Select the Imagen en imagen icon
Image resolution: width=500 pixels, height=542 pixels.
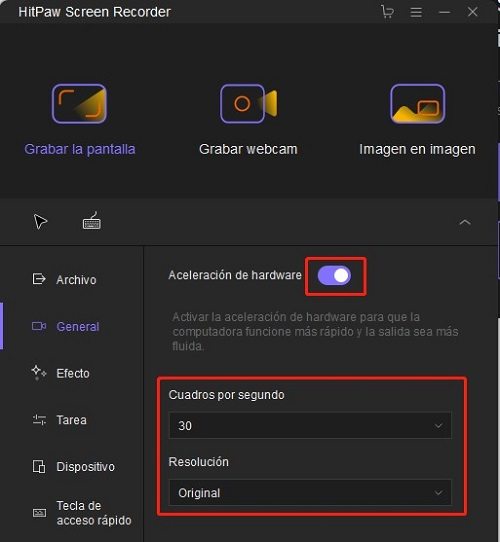point(417,103)
